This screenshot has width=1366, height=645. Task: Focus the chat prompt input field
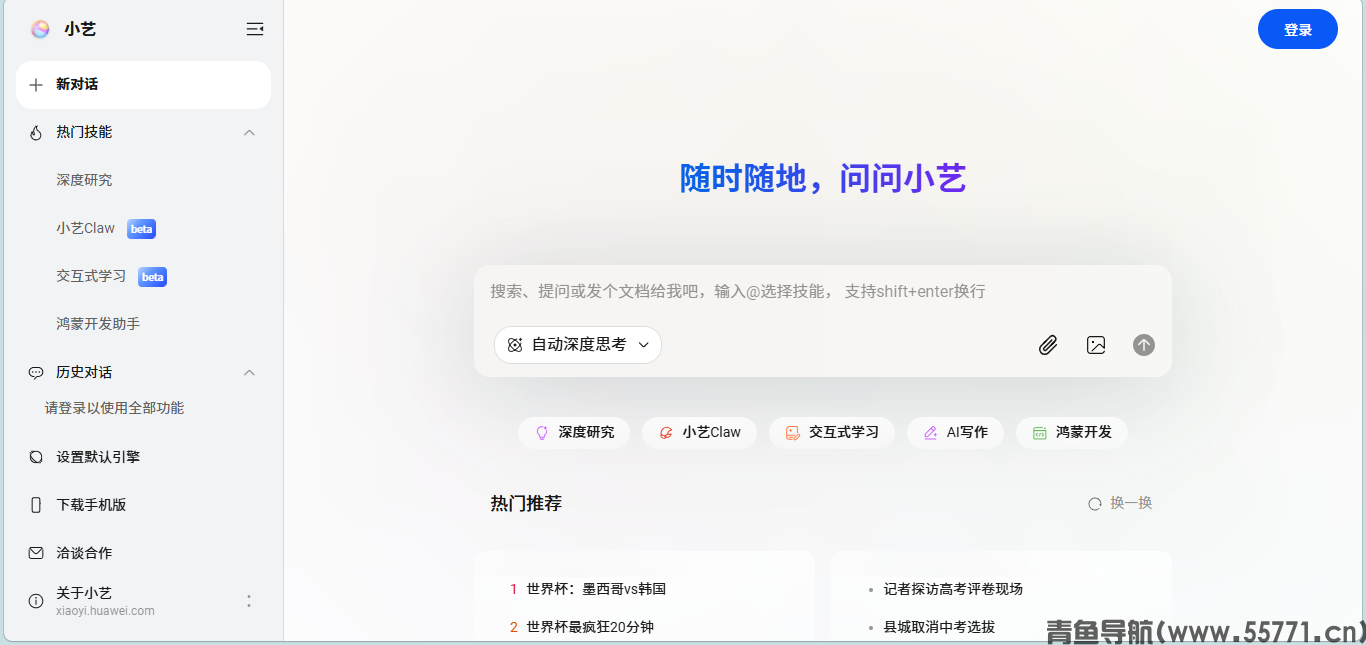click(x=822, y=292)
